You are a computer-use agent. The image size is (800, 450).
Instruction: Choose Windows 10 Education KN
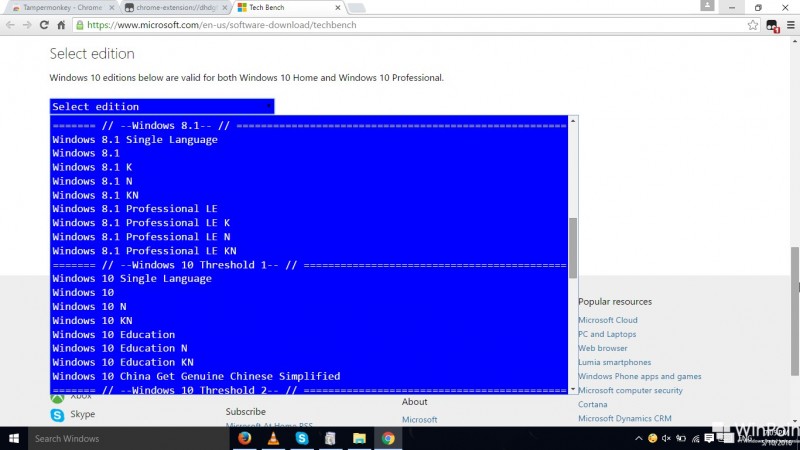point(309,362)
